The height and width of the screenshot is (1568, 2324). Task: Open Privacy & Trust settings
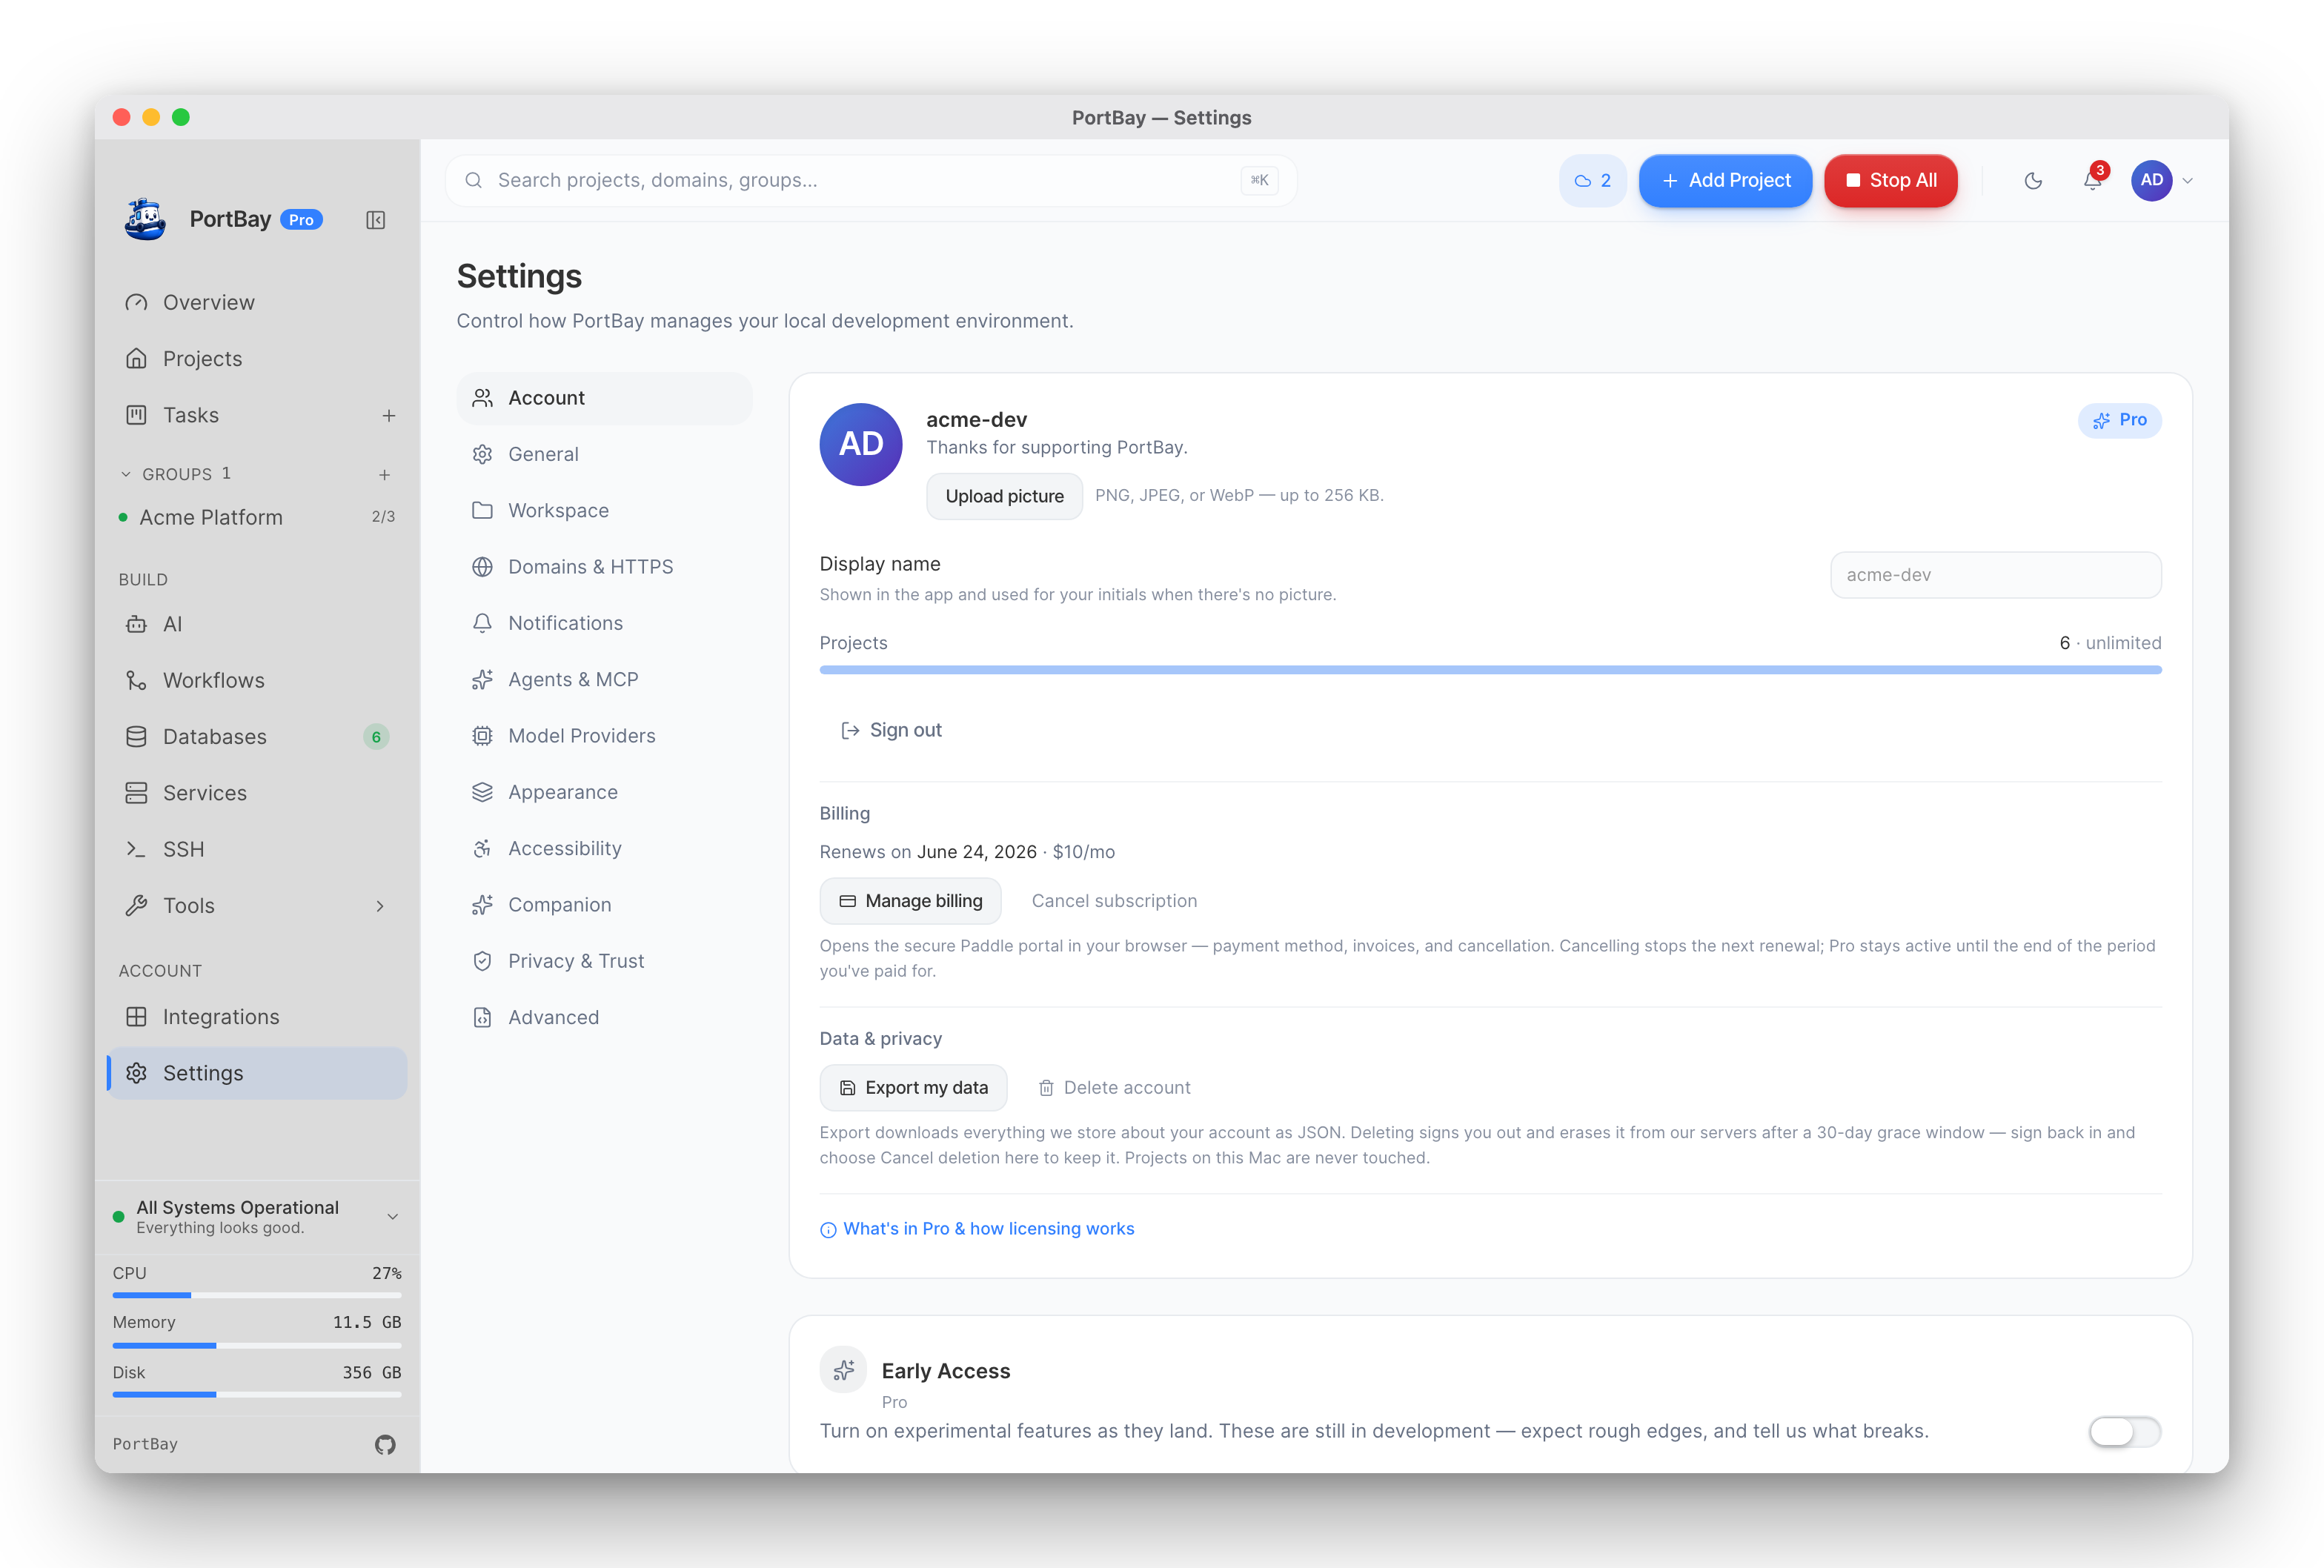pyautogui.click(x=604, y=962)
